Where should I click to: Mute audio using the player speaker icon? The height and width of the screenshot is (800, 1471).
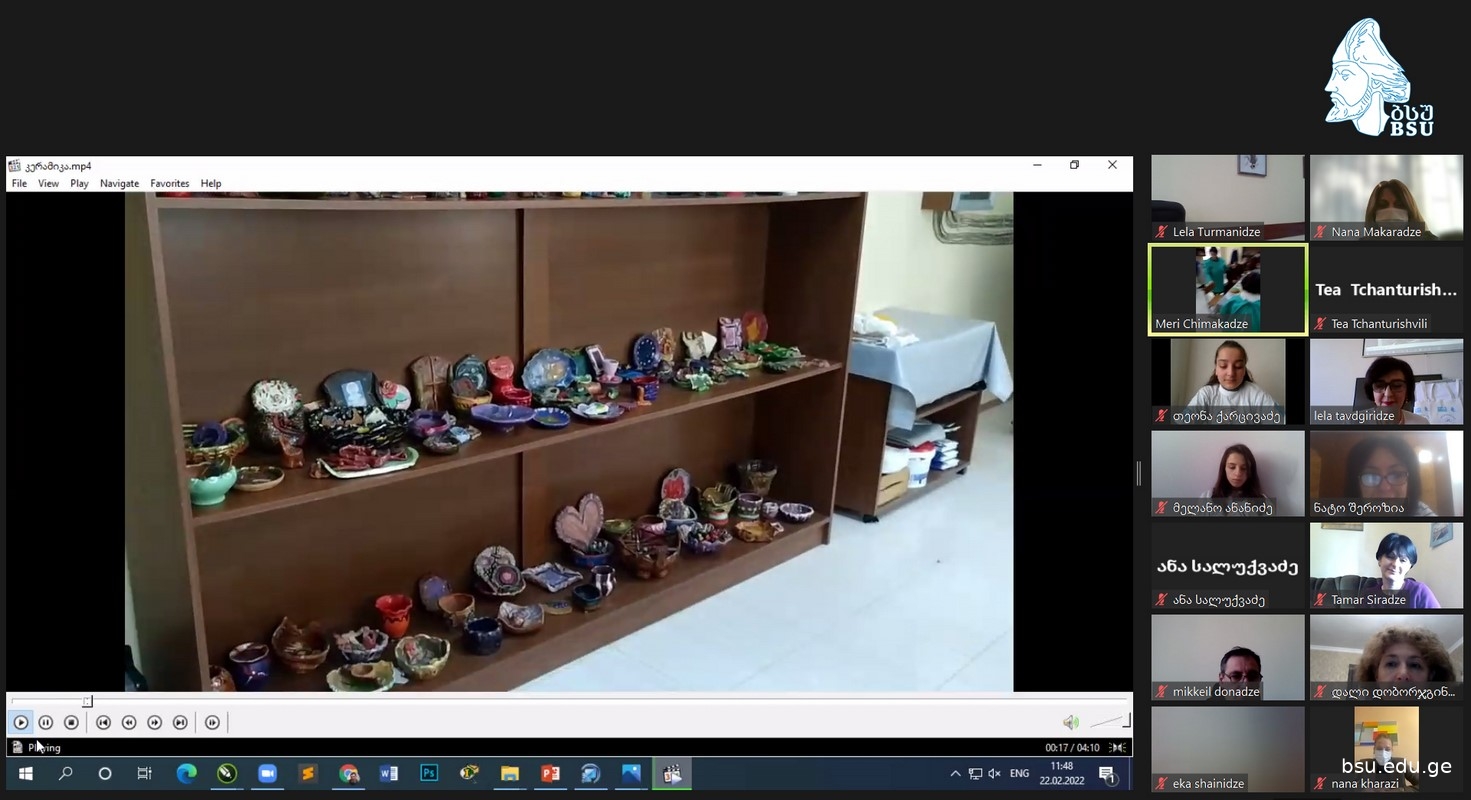point(1070,722)
